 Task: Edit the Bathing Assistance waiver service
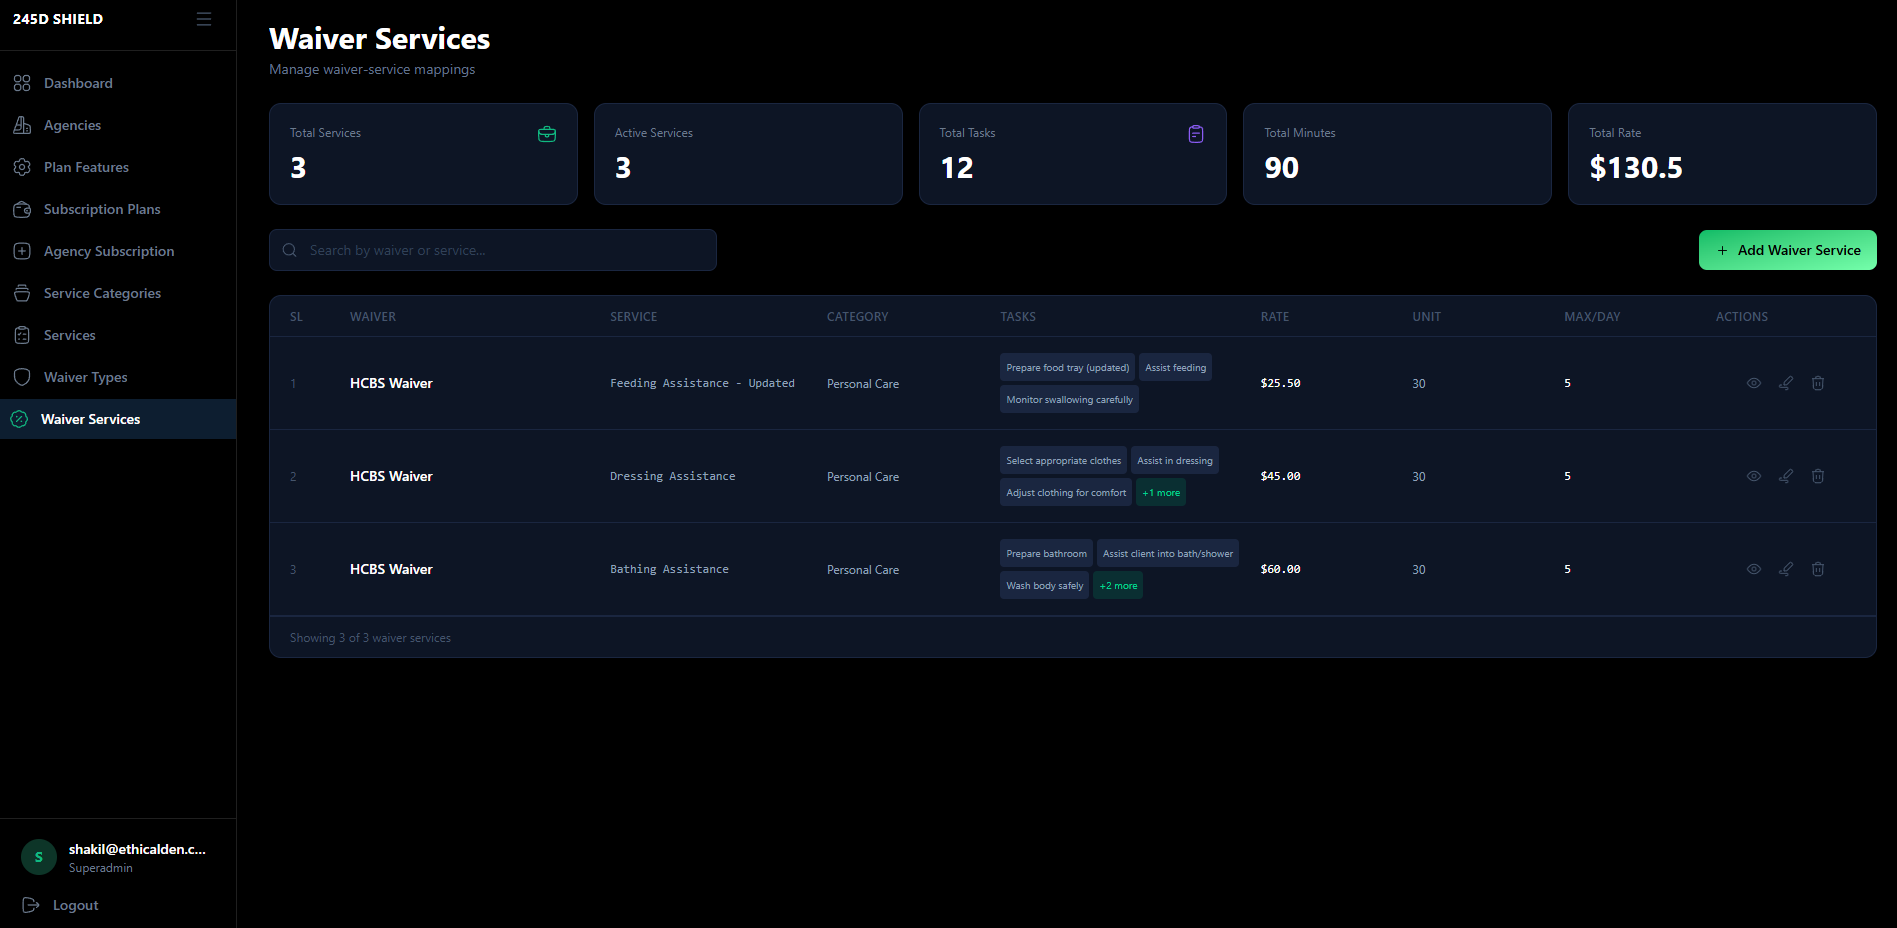(x=1786, y=569)
